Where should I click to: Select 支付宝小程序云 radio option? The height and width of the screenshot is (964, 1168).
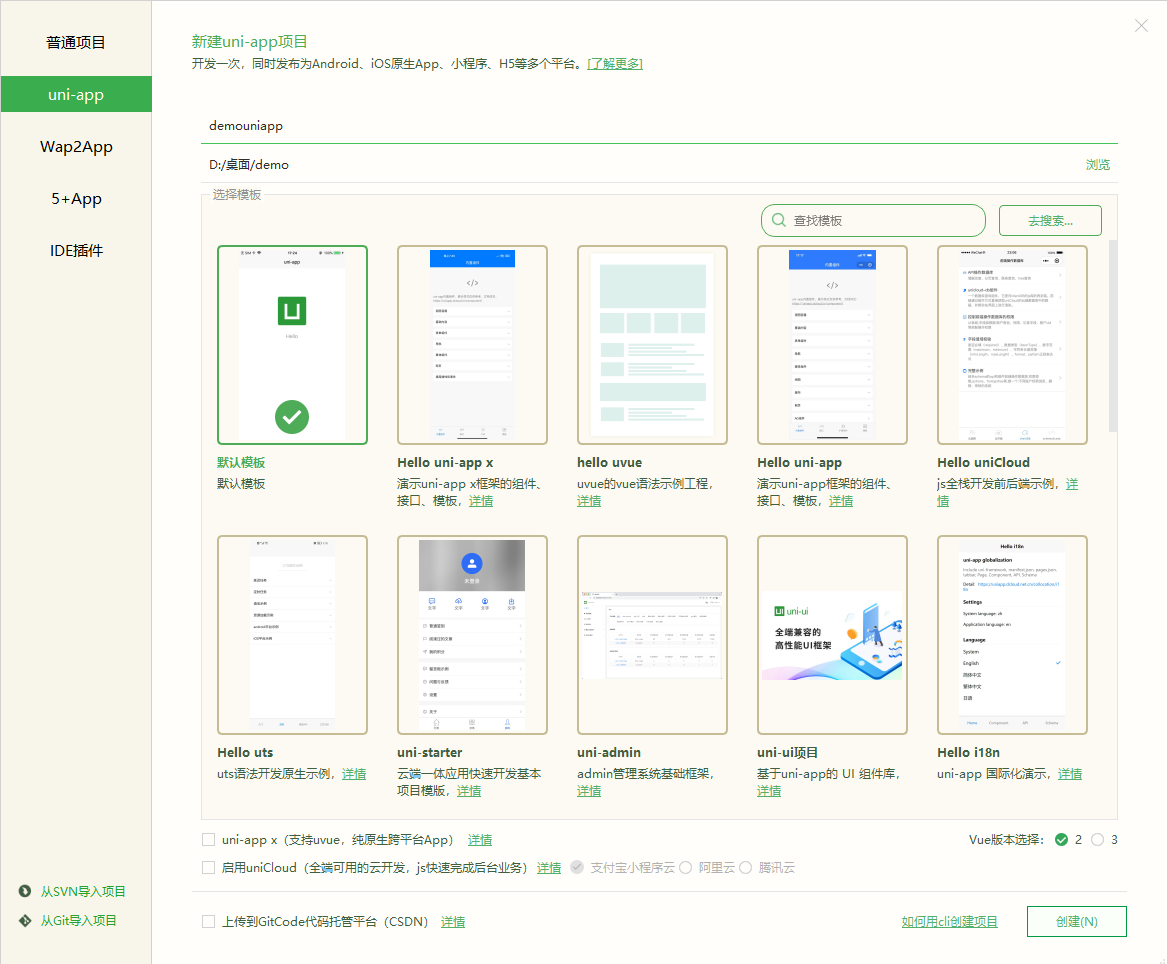click(x=577, y=867)
